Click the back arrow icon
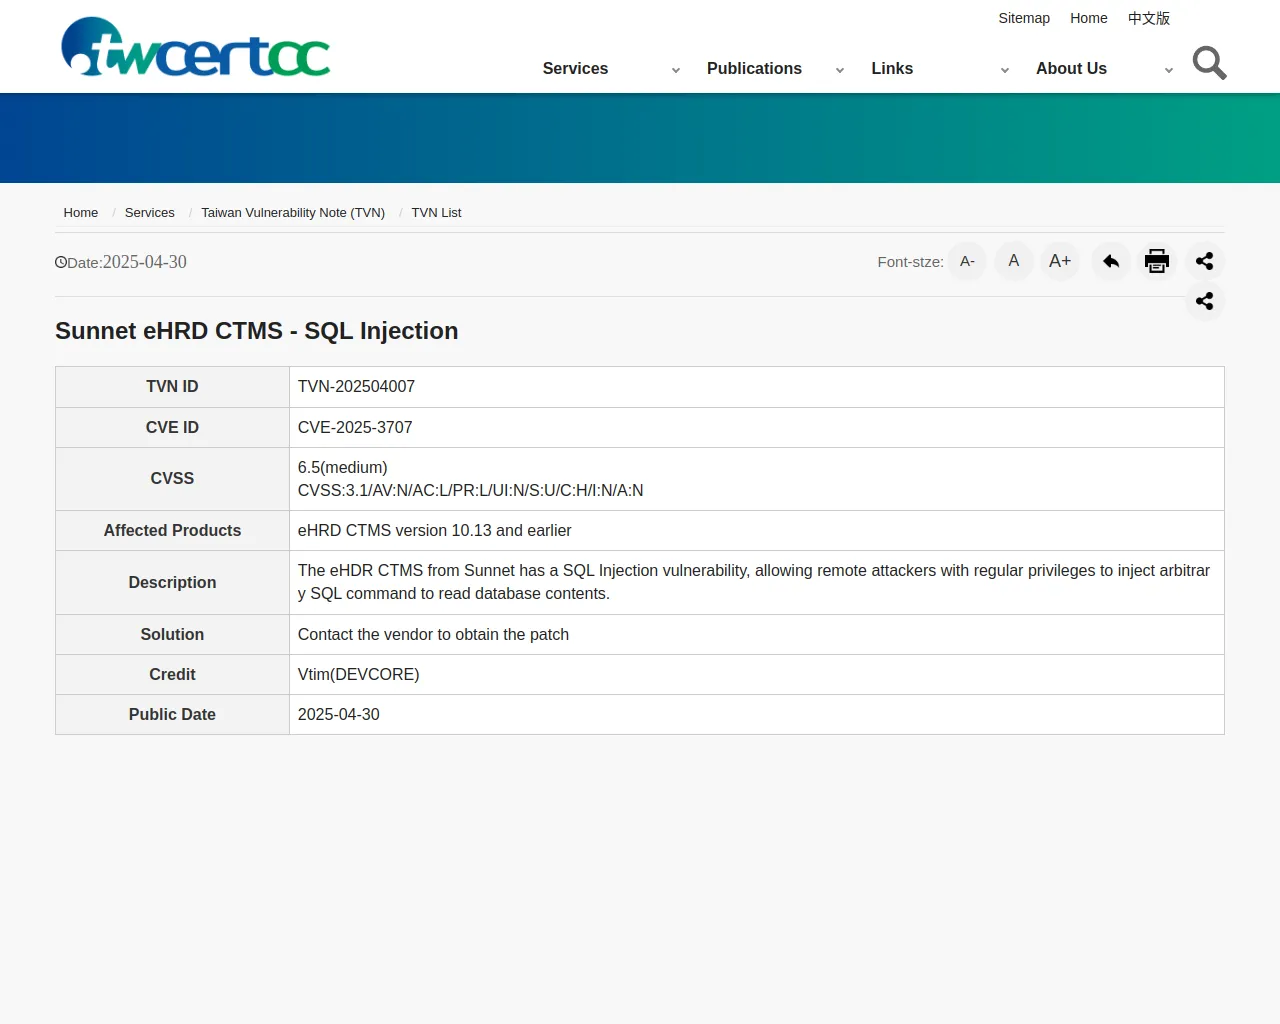This screenshot has height=1024, width=1280. pyautogui.click(x=1111, y=261)
